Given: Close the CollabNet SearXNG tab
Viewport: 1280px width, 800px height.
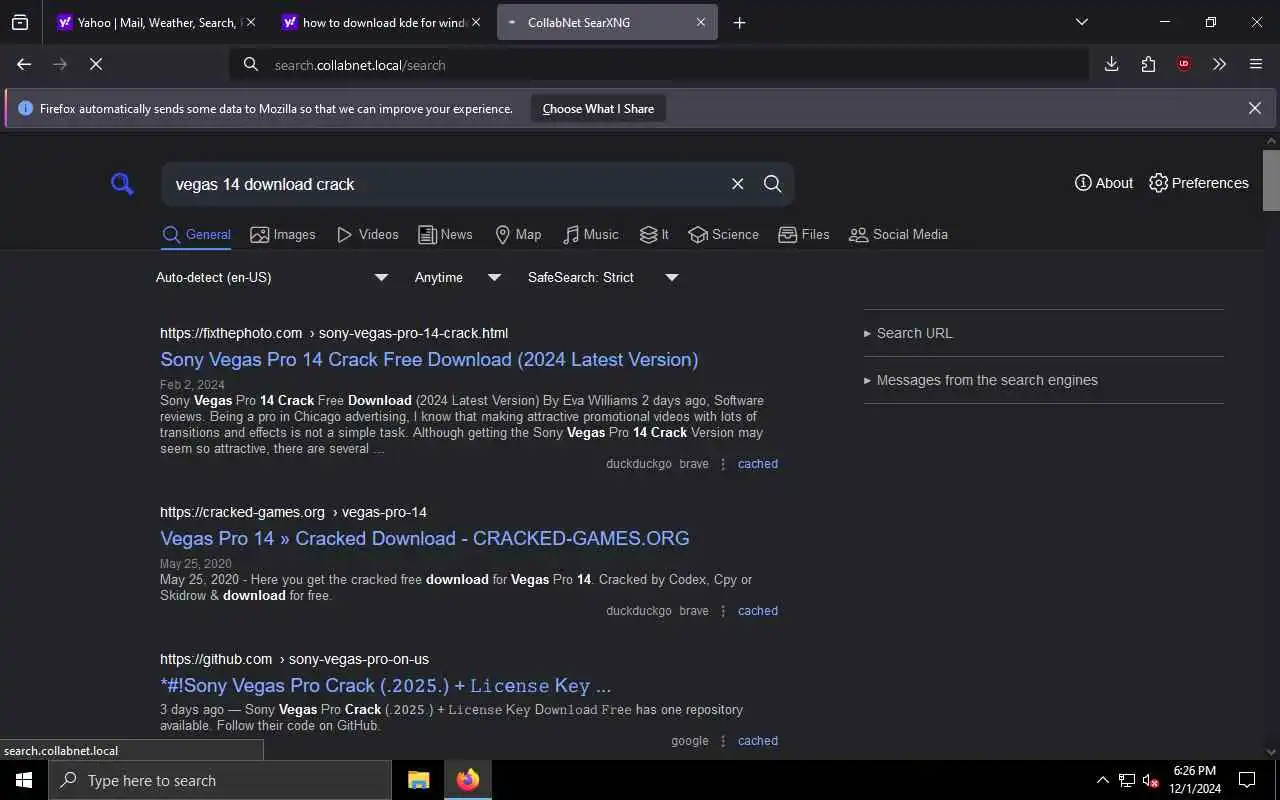Looking at the screenshot, I should tap(701, 22).
